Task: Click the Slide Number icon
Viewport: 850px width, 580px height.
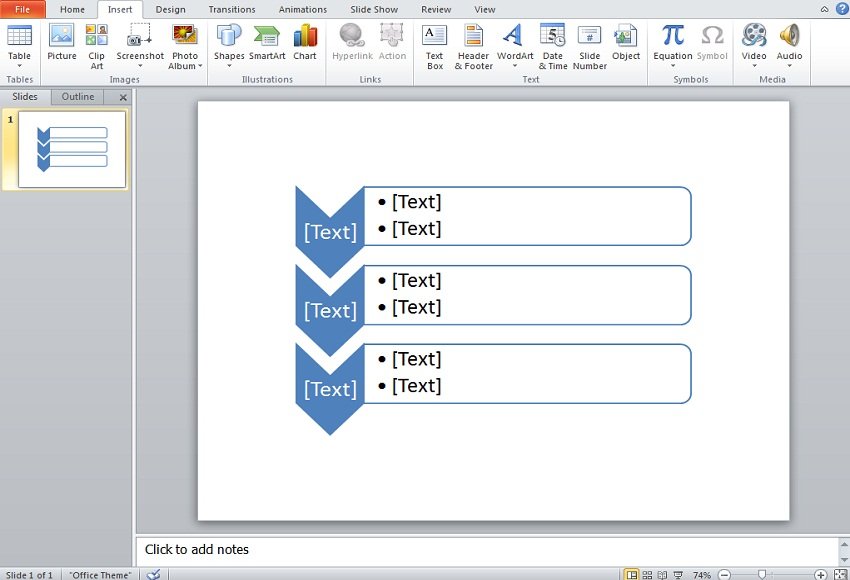Action: click(590, 46)
